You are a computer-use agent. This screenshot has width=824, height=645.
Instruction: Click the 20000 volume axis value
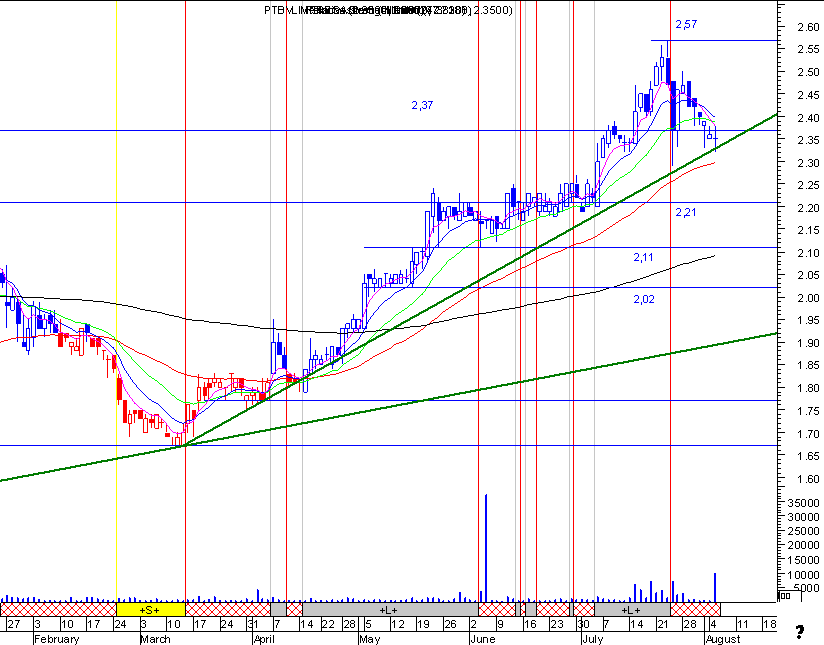point(803,545)
